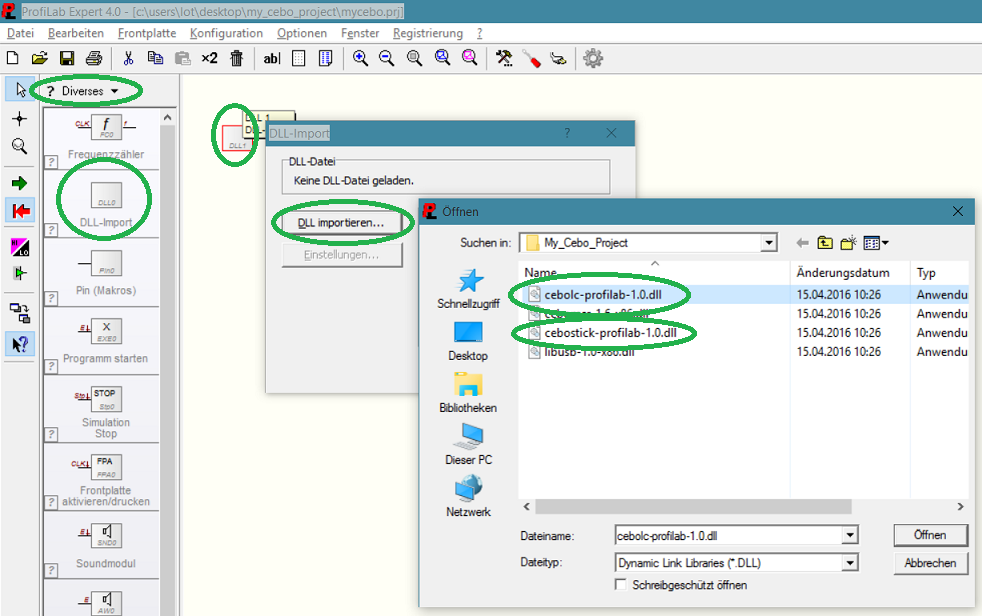Open the Bearbeiten menu
The height and width of the screenshot is (616, 982).
tap(76, 33)
